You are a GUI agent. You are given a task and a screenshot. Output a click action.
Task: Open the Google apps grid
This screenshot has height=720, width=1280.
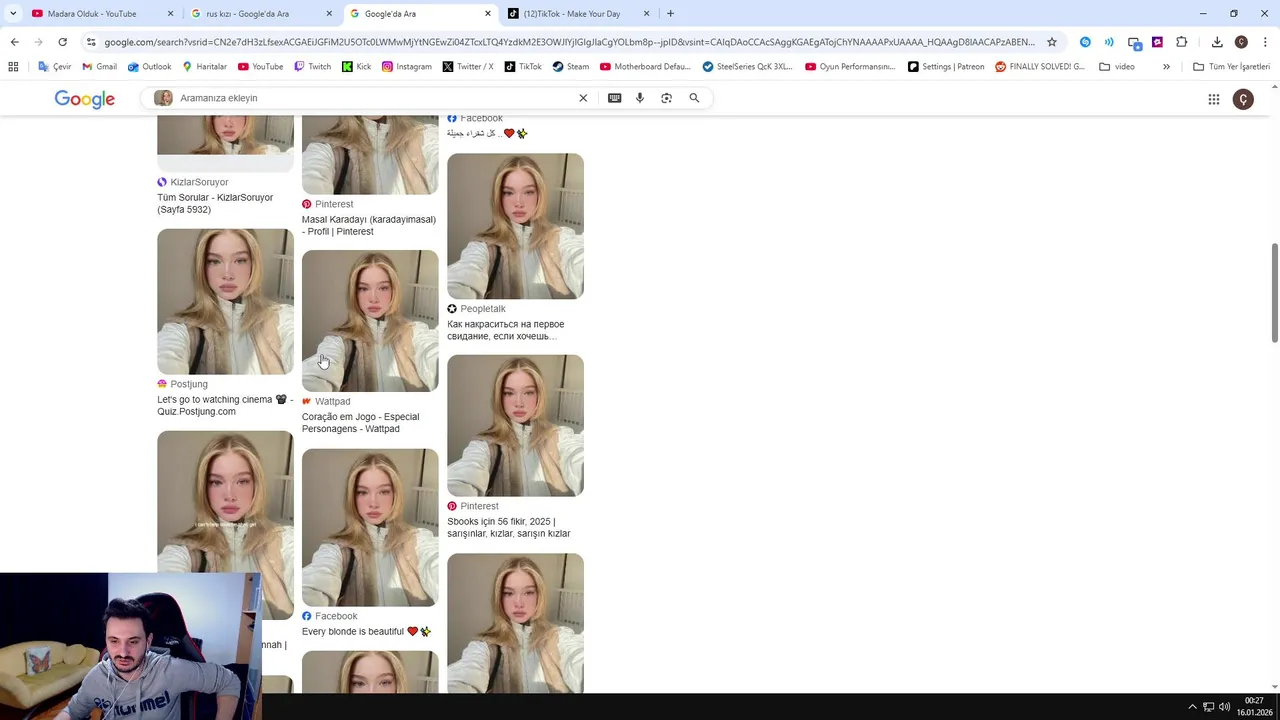tap(1213, 99)
